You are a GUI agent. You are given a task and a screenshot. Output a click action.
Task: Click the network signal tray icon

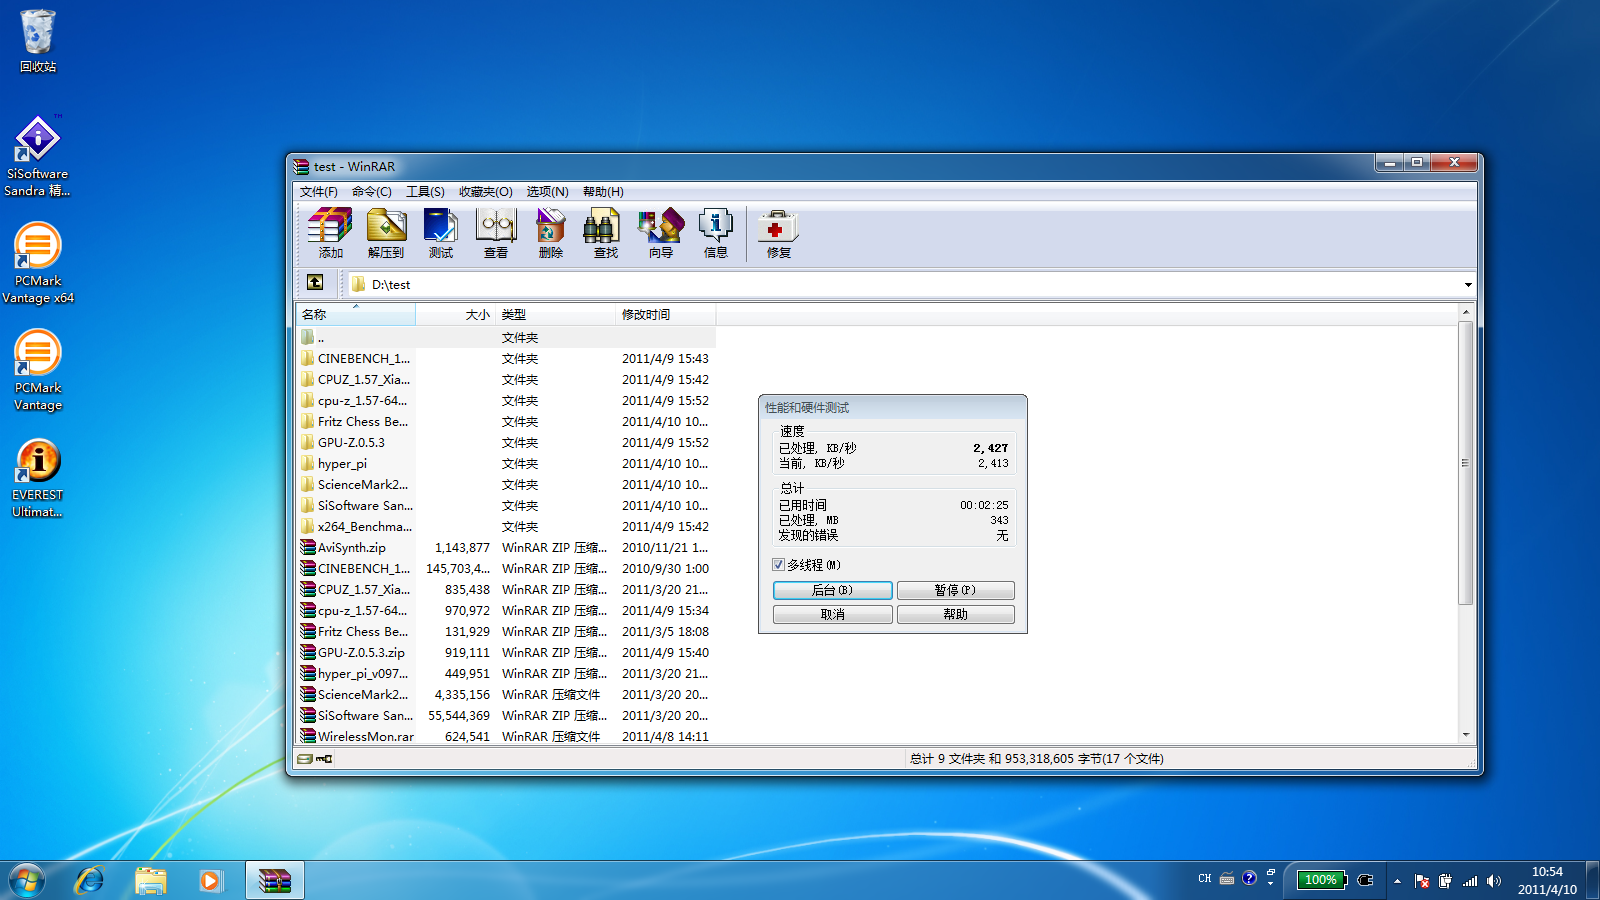click(1469, 881)
